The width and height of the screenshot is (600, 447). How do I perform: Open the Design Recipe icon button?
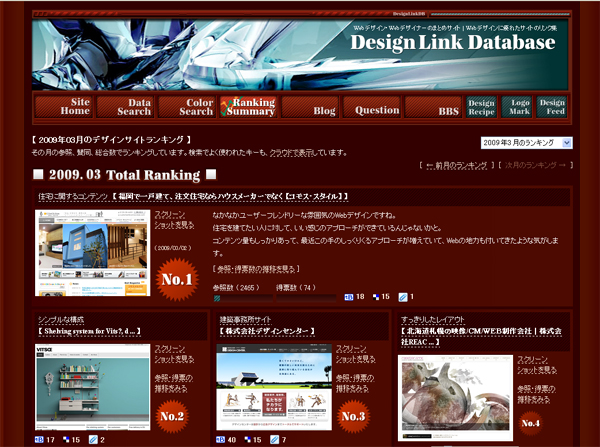(481, 107)
